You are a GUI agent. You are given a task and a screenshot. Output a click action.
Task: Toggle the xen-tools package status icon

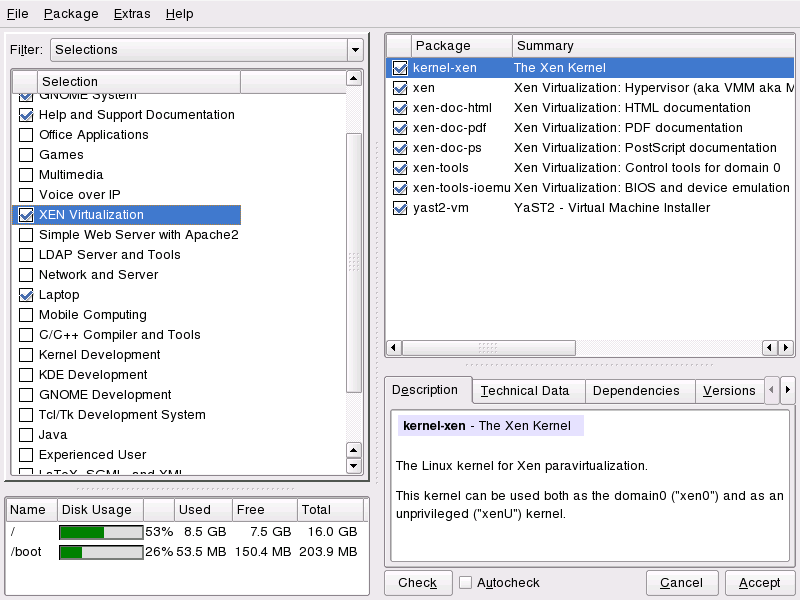coord(400,168)
